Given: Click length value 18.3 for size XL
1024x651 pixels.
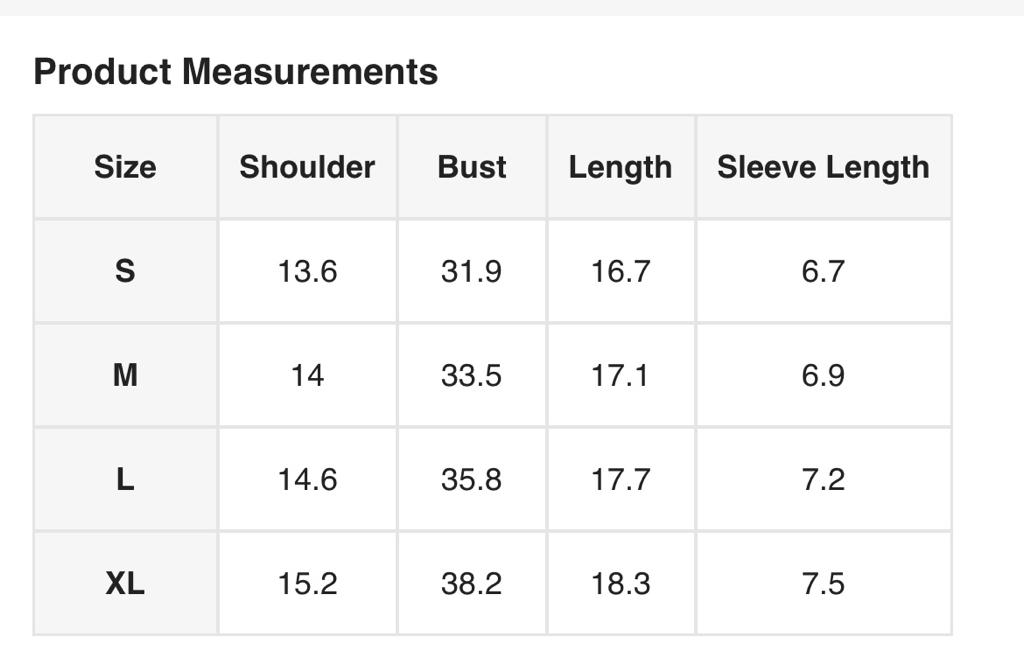Looking at the screenshot, I should (x=620, y=583).
